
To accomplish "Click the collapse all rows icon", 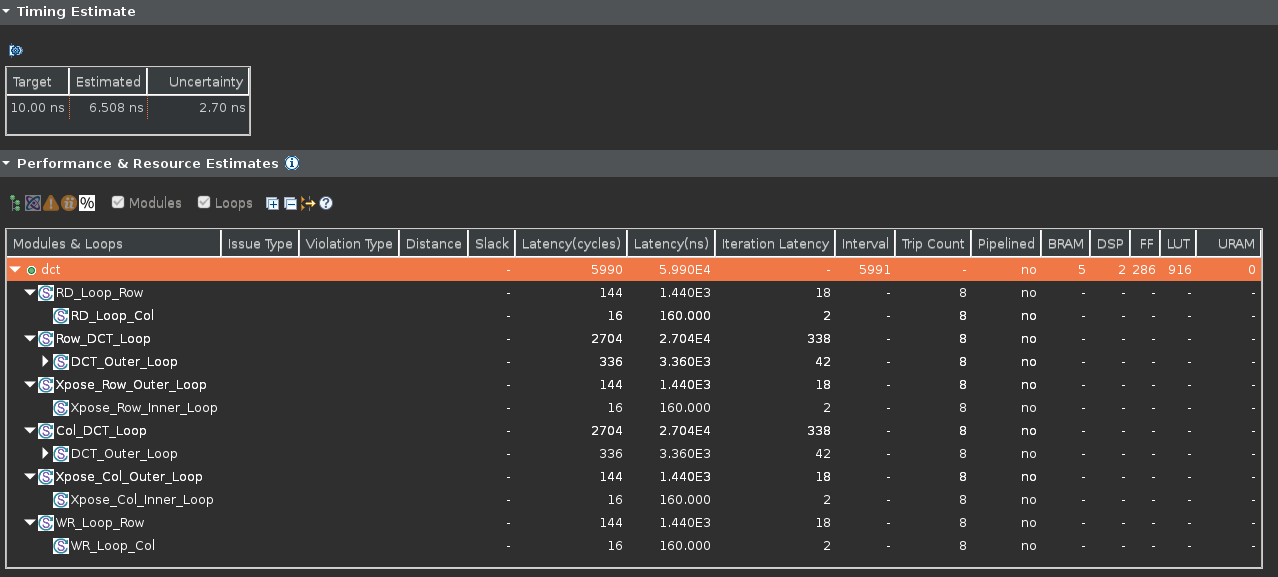I will tap(290, 203).
